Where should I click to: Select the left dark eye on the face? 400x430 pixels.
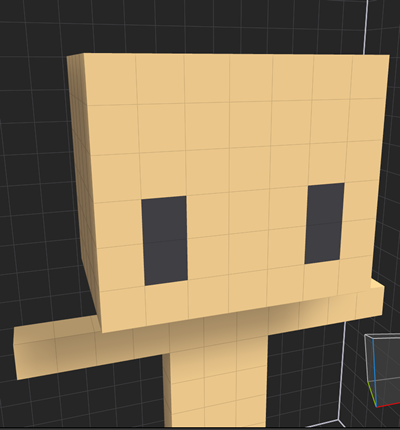pyautogui.click(x=164, y=240)
